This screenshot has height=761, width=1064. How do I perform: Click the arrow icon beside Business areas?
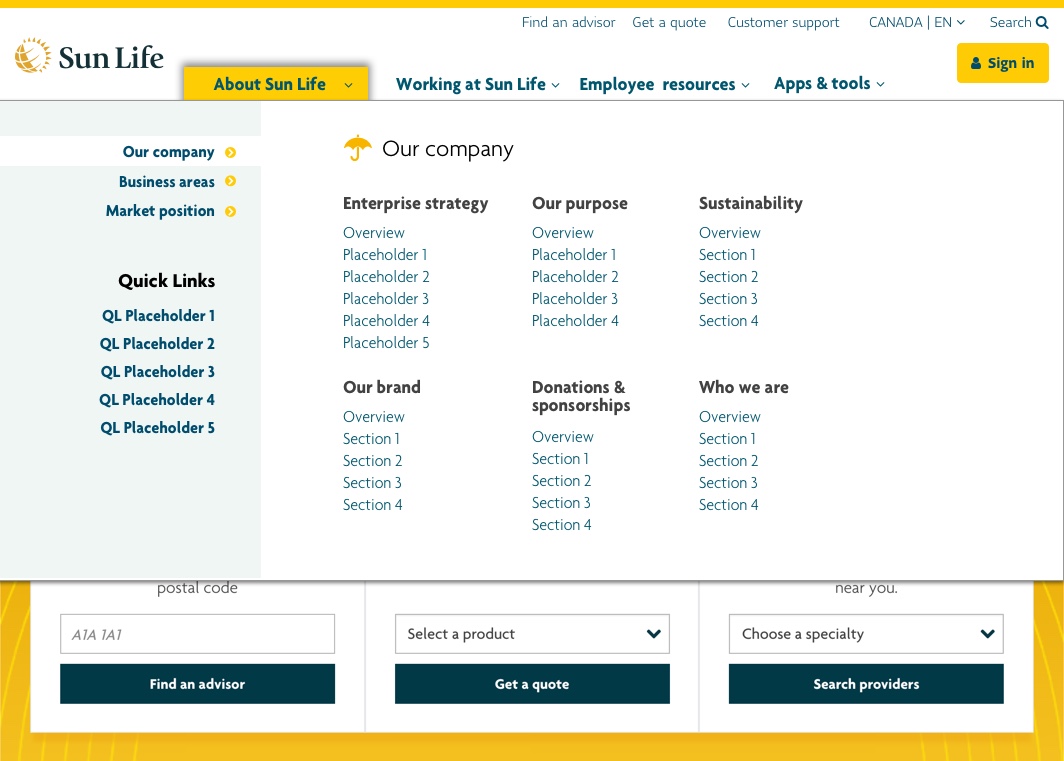[x=231, y=181]
